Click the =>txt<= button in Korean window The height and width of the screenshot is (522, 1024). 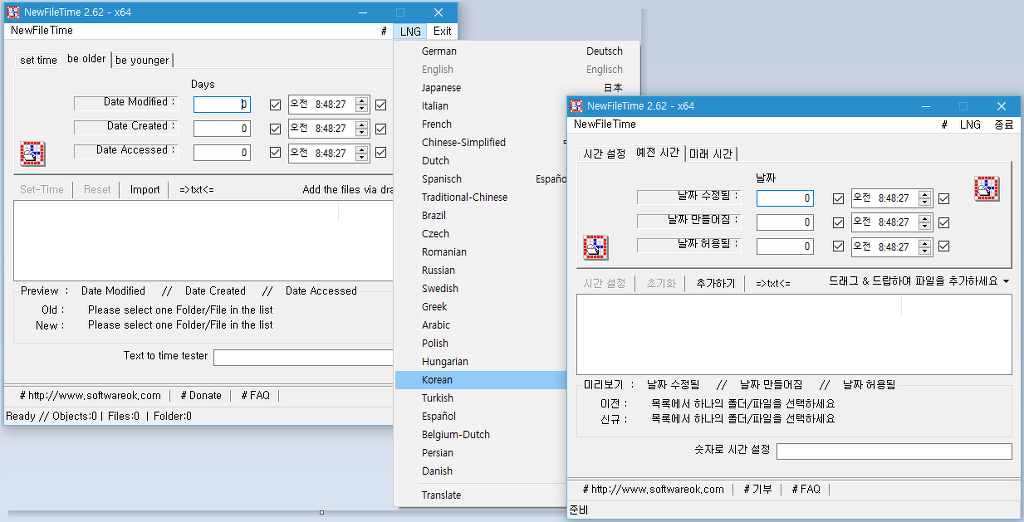[x=773, y=284]
